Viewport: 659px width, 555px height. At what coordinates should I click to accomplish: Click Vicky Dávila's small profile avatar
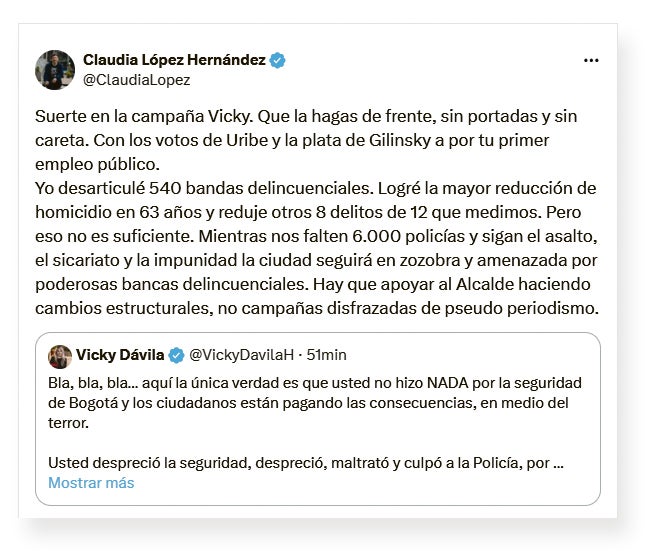tap(59, 357)
